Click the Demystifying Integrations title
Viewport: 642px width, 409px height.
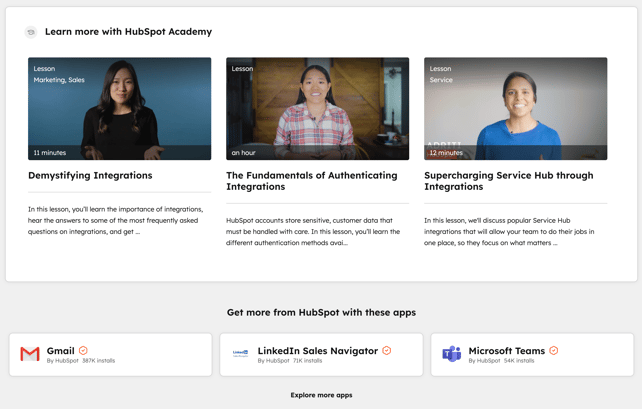[90, 175]
